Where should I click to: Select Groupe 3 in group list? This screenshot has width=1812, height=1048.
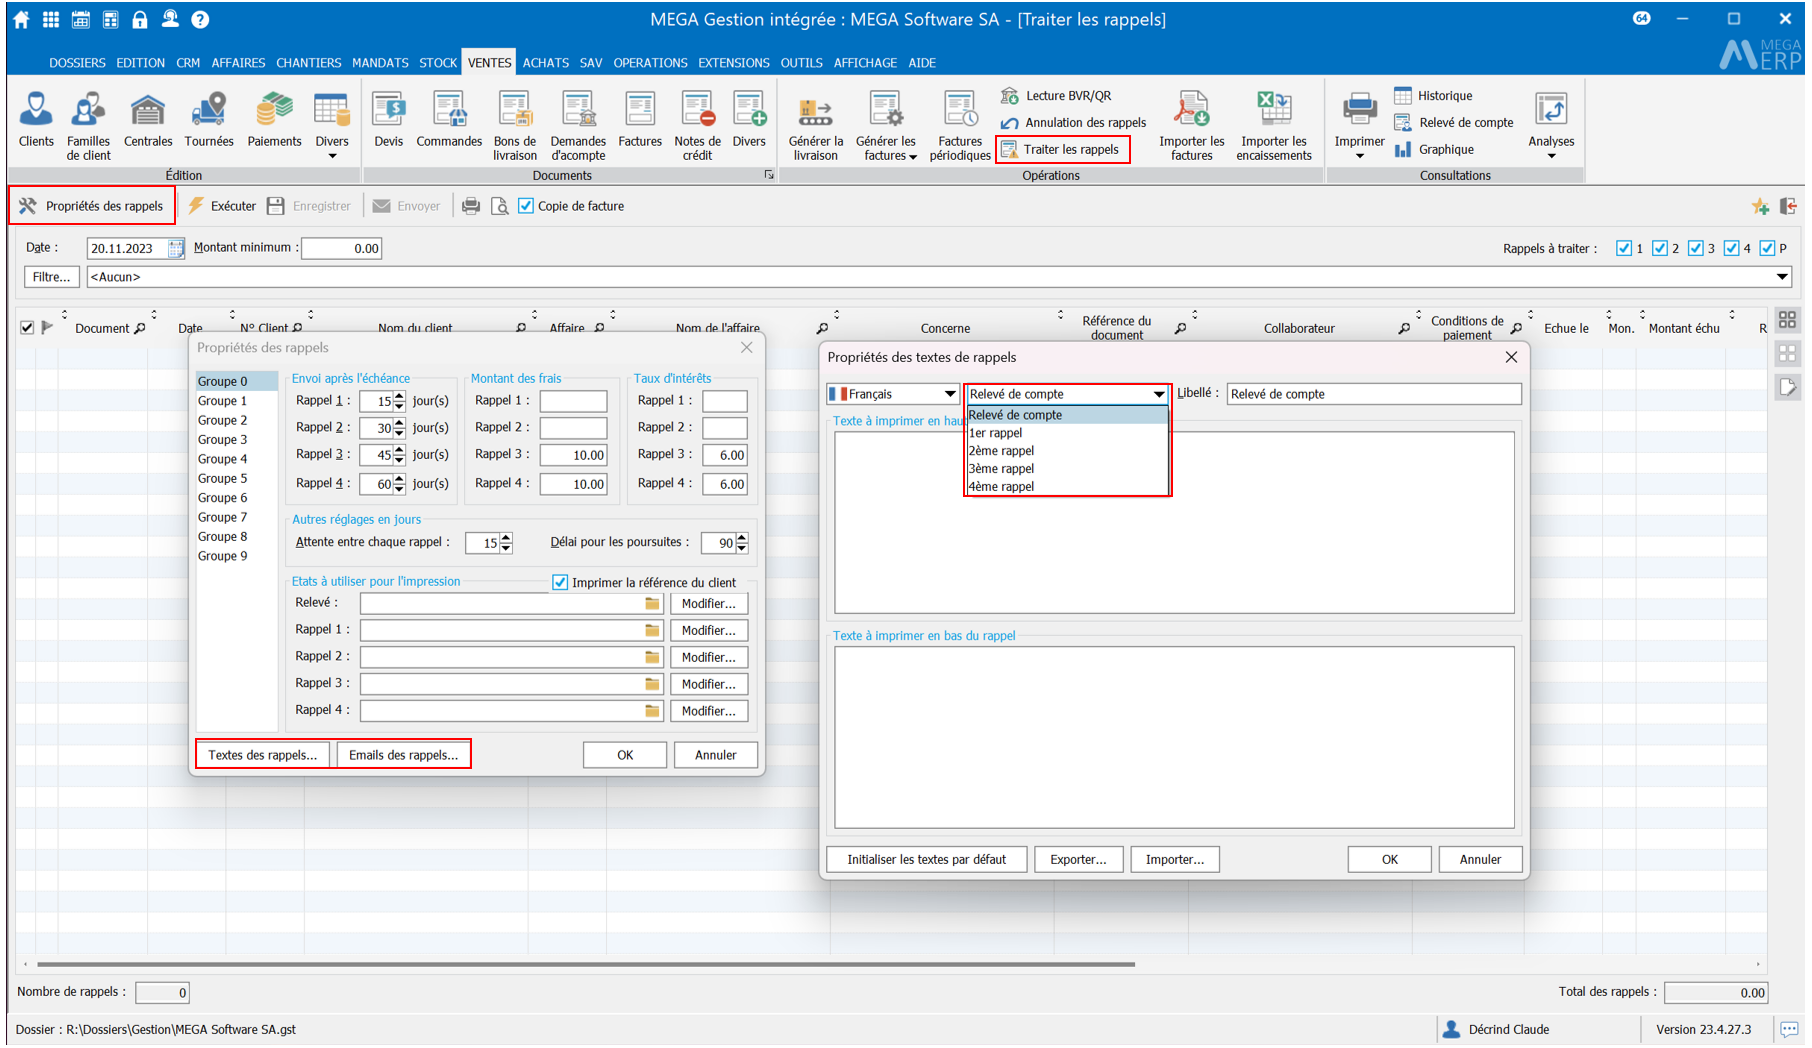click(x=222, y=440)
